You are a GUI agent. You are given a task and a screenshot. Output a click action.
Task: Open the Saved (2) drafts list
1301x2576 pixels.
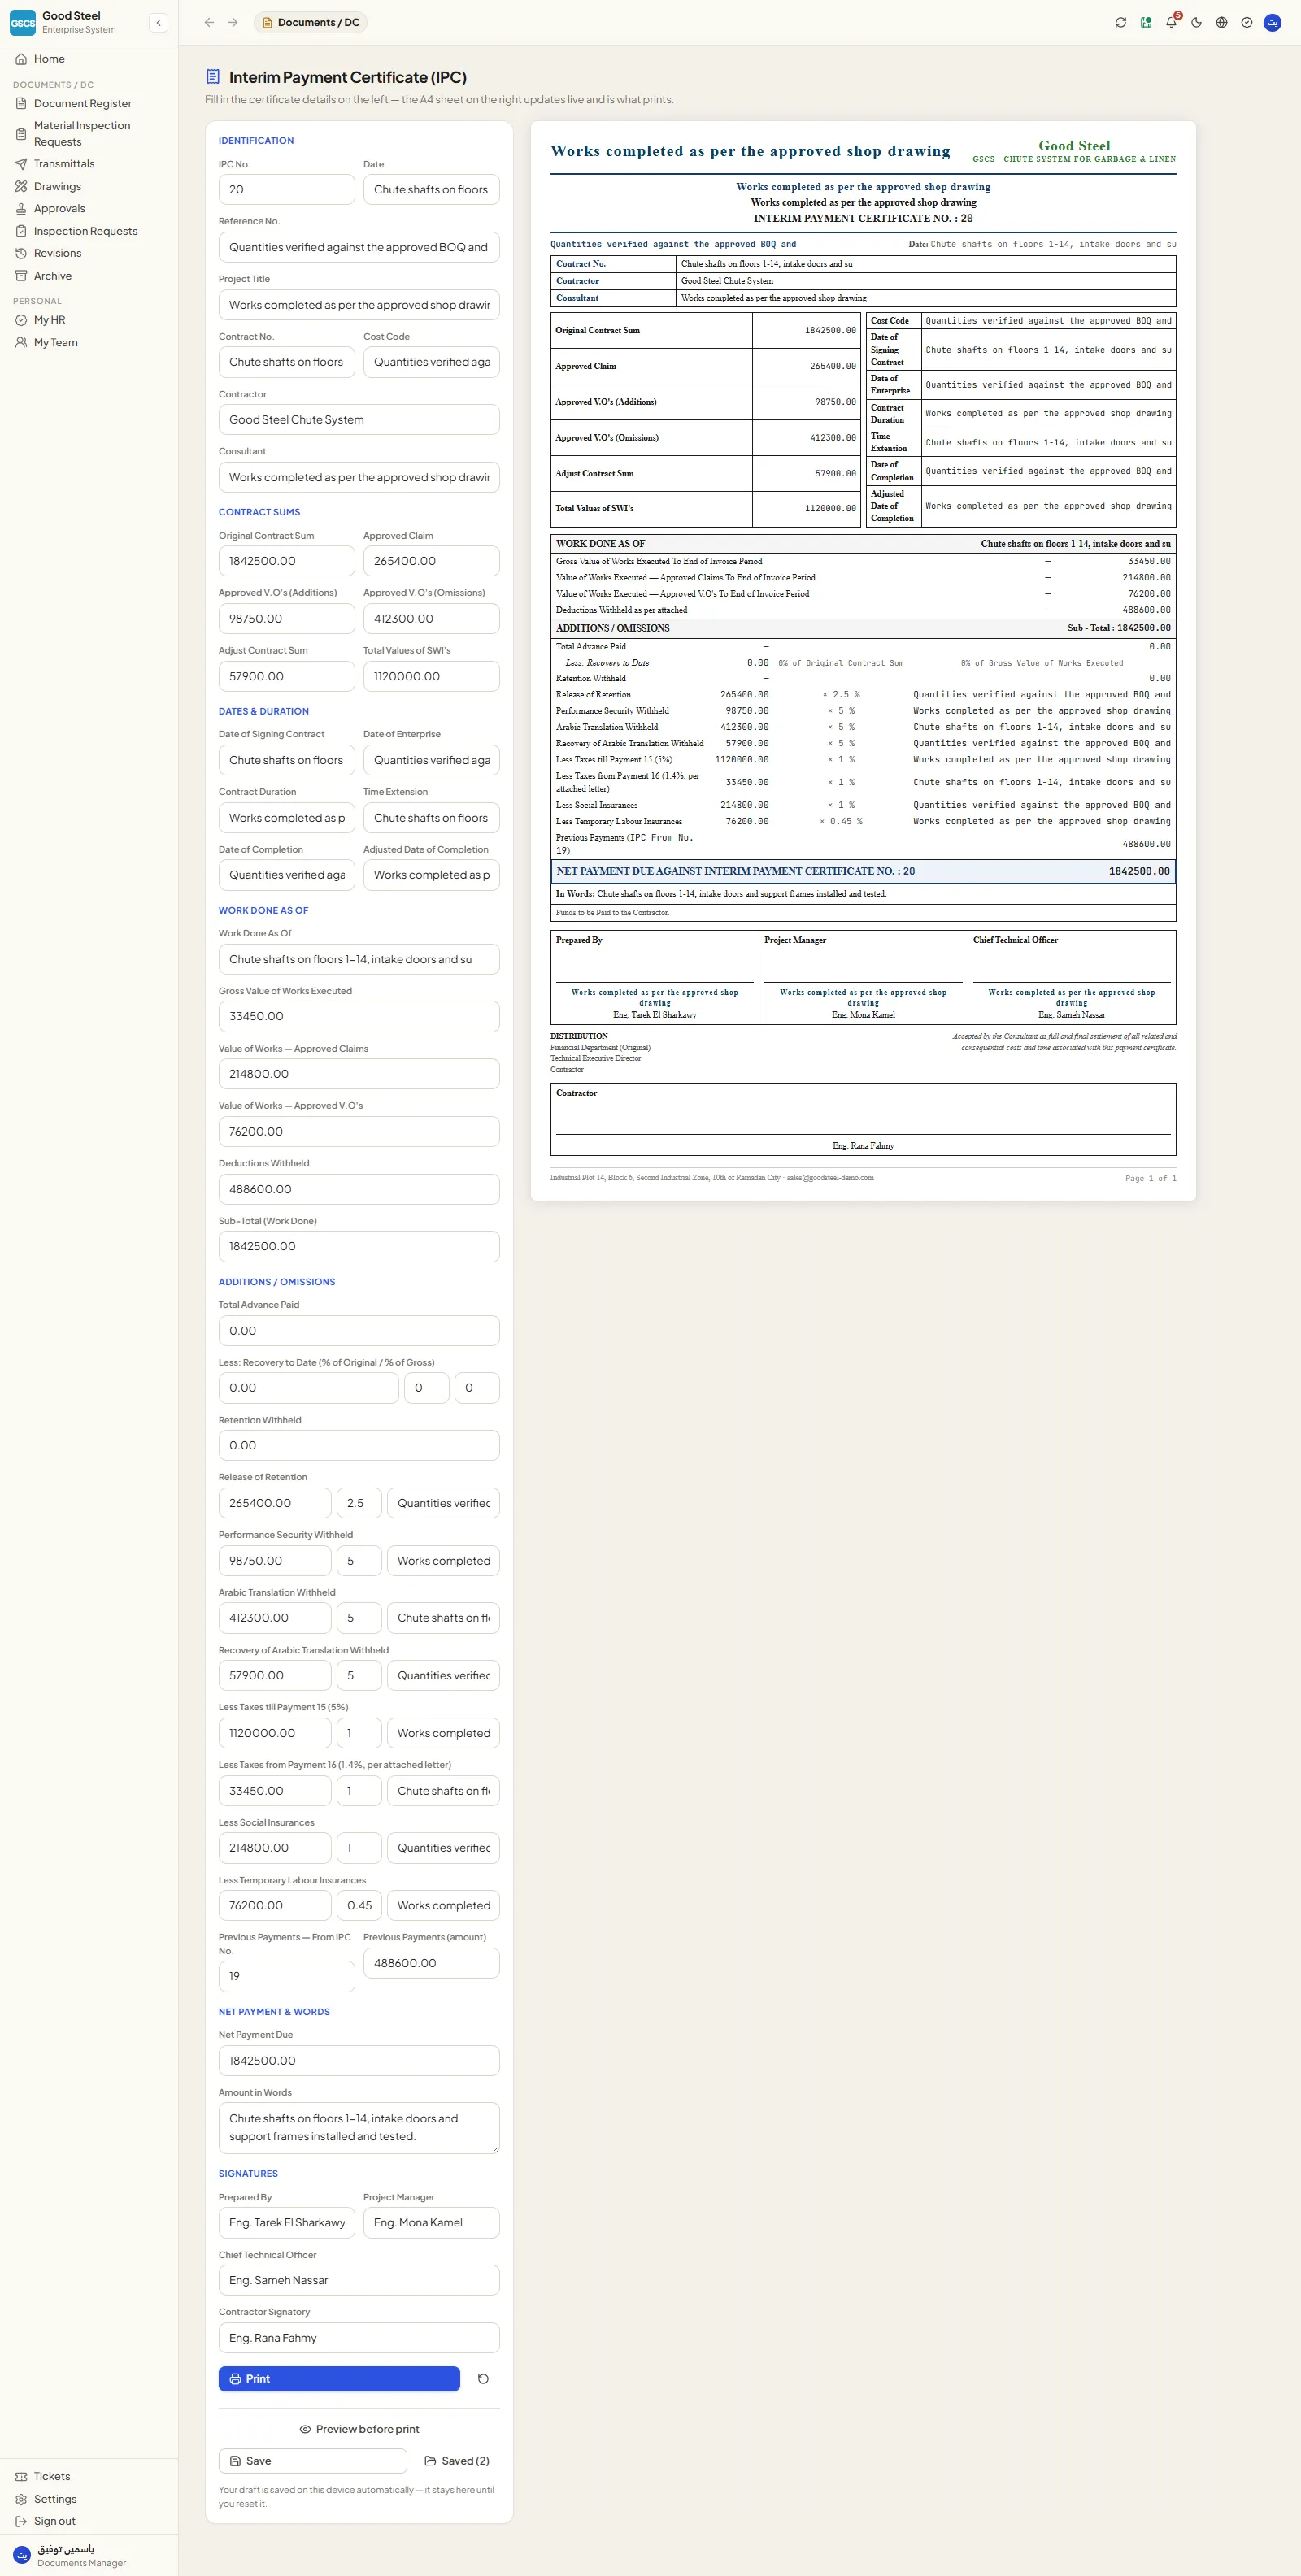457,2461
